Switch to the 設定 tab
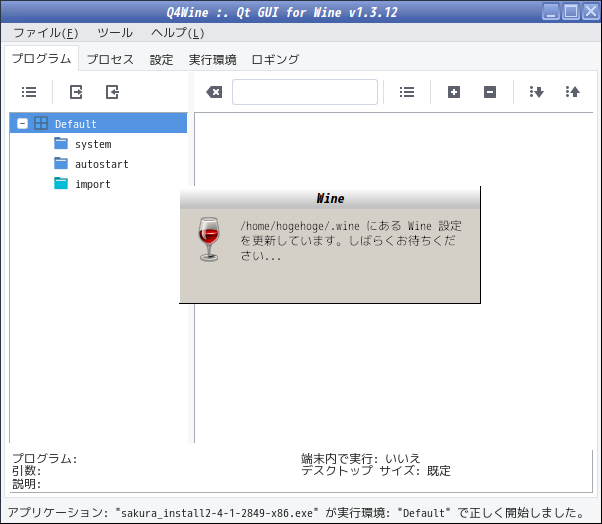Viewport: 602px width, 524px height. pos(161,60)
